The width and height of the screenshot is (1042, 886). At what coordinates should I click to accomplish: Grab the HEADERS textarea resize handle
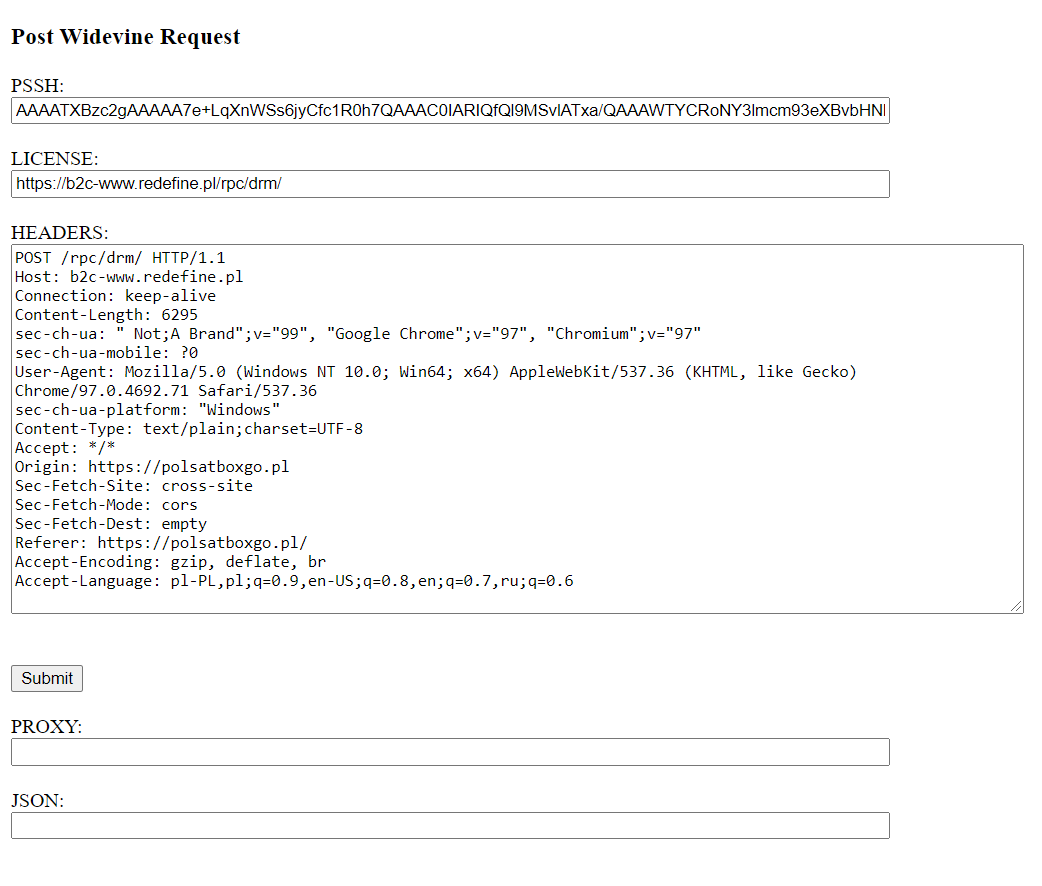1017,606
